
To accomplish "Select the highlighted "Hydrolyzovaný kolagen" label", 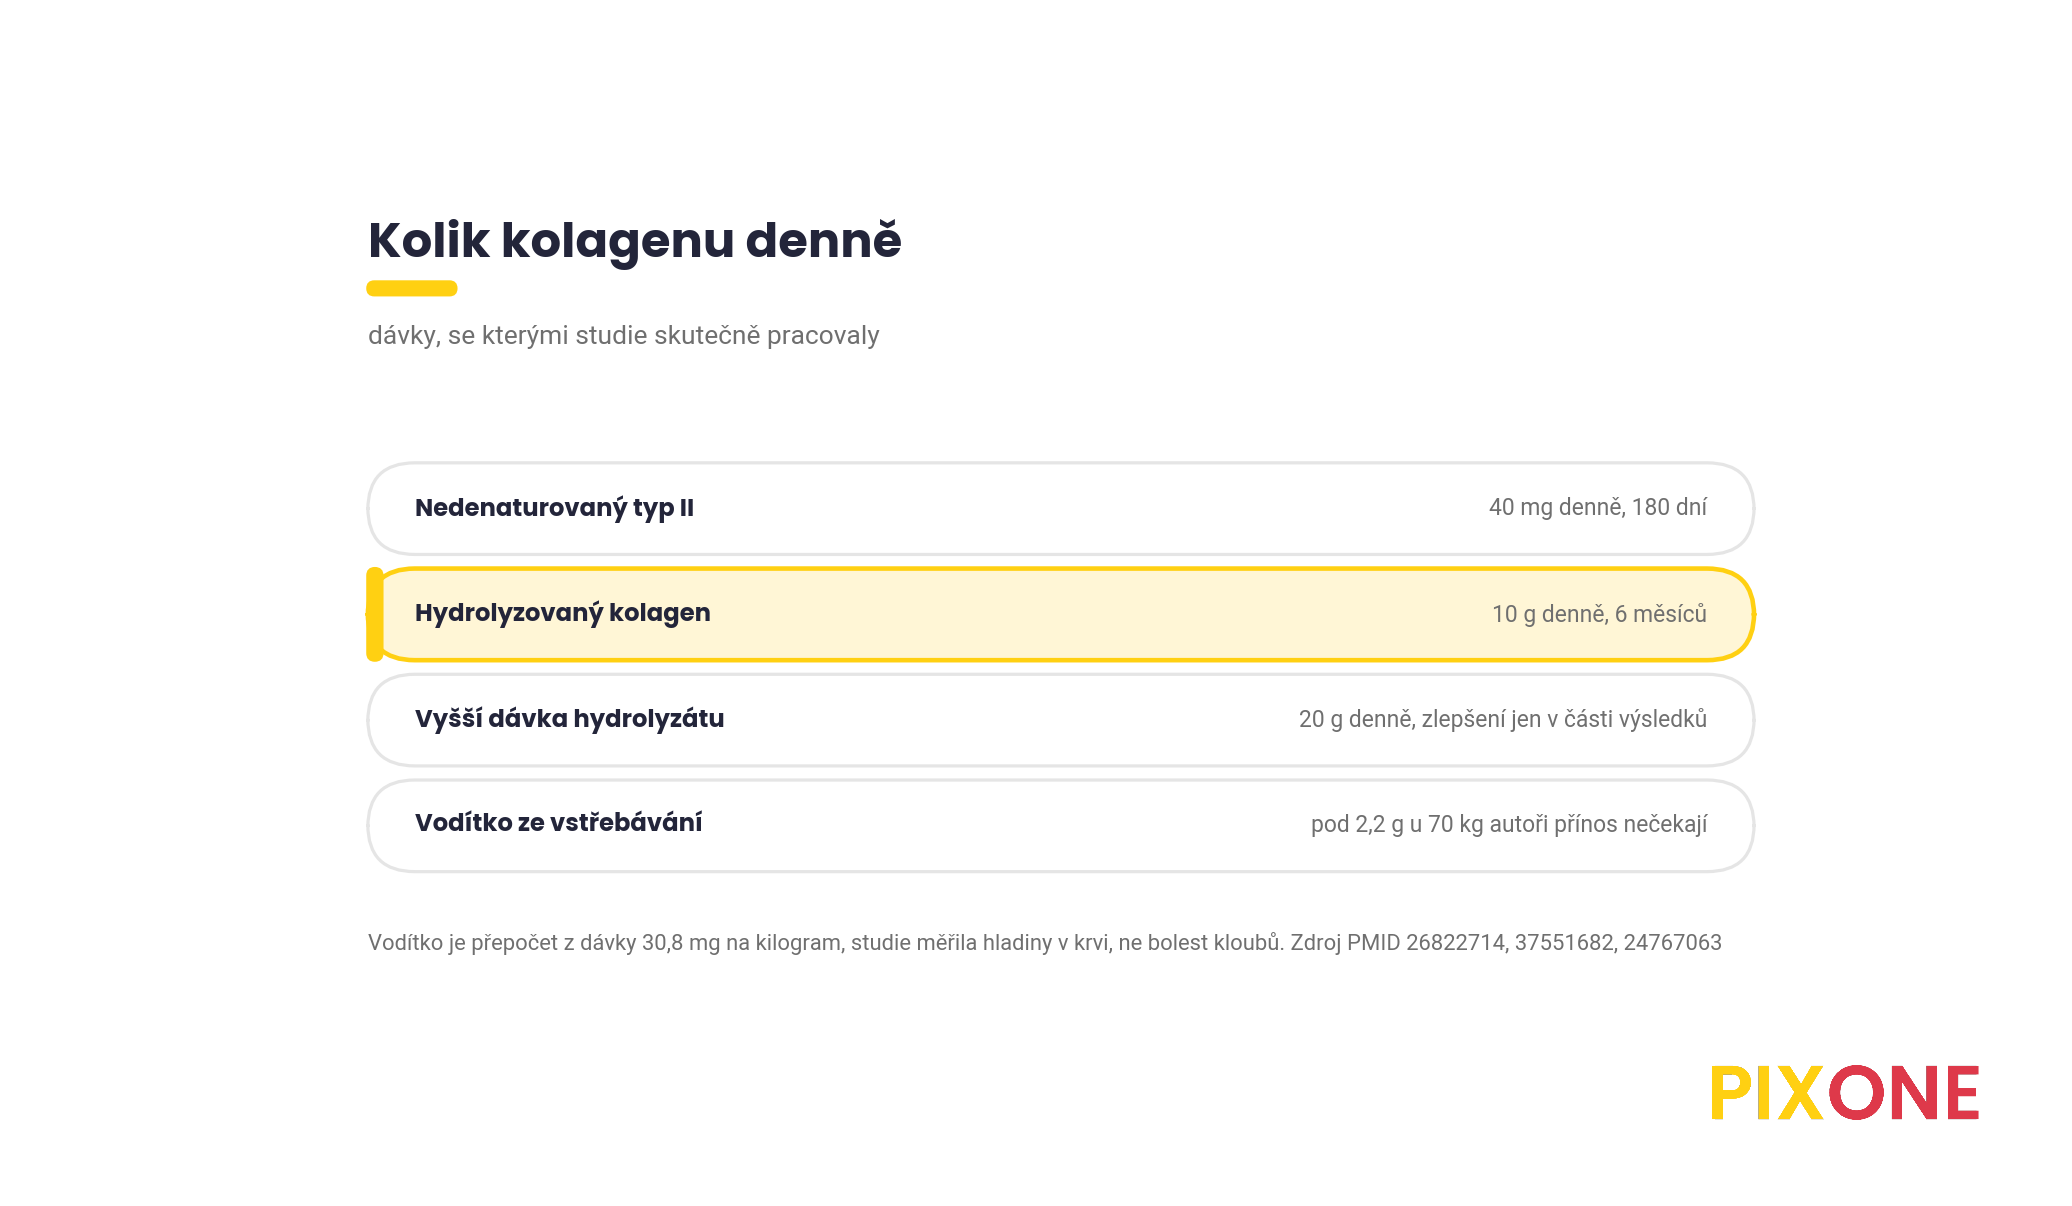I will (x=563, y=613).
